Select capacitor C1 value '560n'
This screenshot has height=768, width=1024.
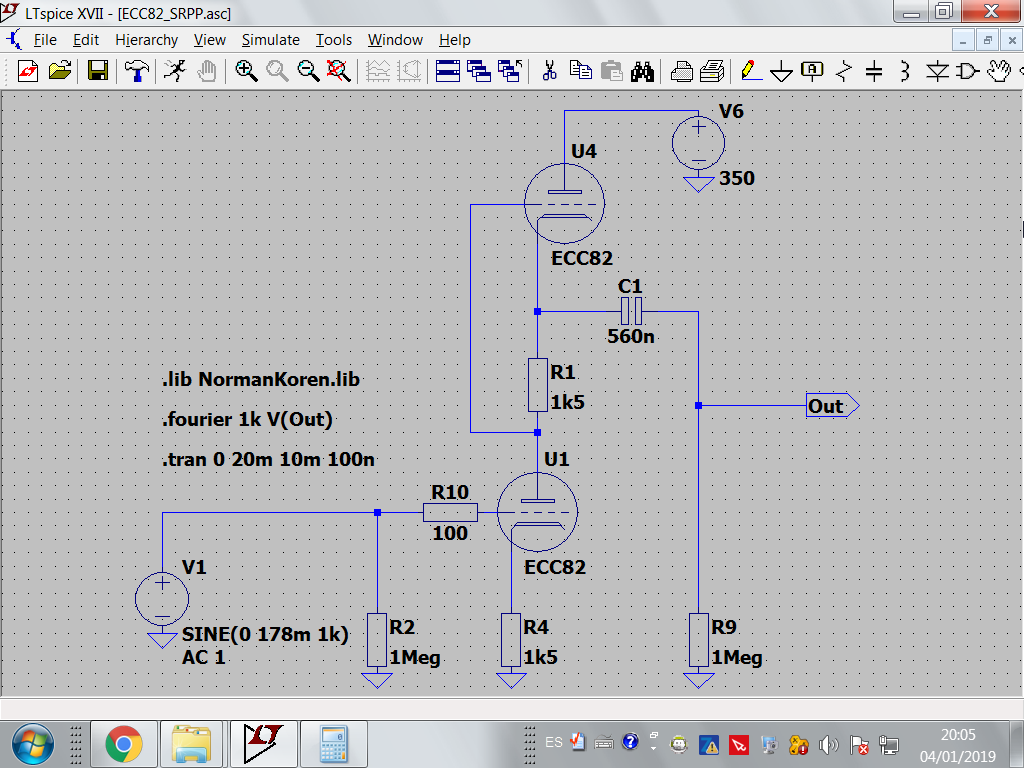631,336
